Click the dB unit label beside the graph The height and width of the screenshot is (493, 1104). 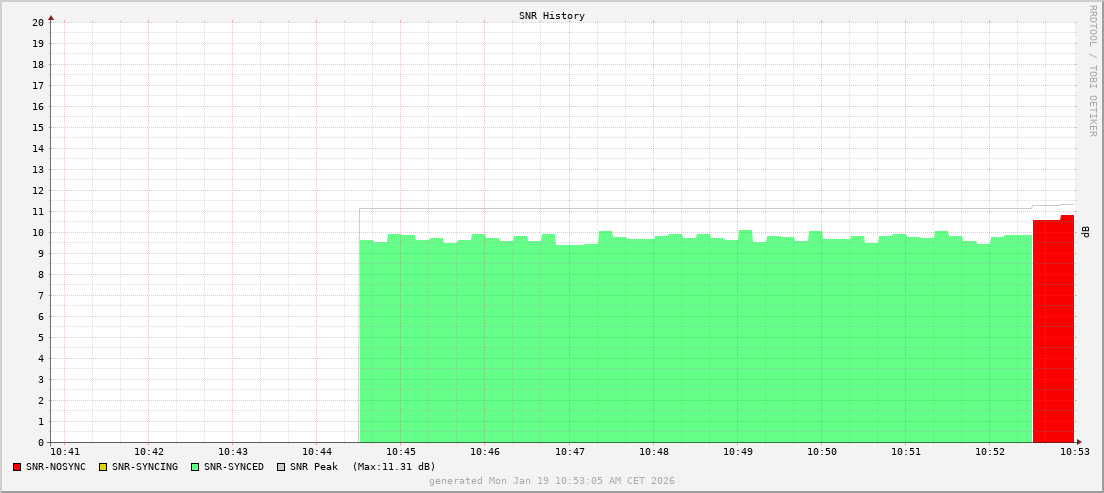tap(1085, 232)
